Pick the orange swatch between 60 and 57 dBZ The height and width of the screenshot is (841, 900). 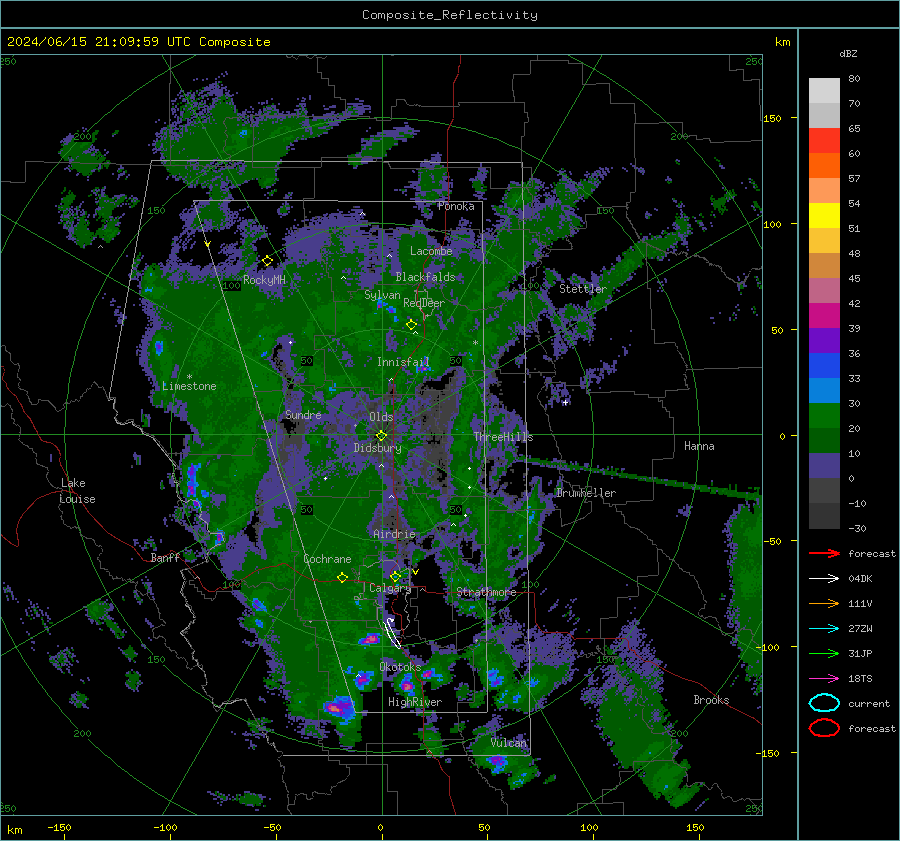pyautogui.click(x=824, y=165)
